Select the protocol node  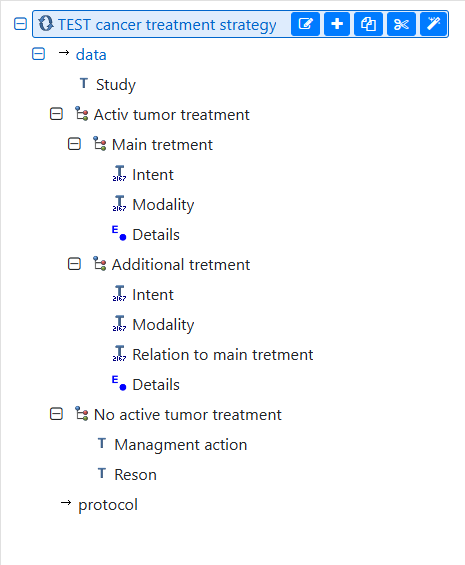[x=108, y=504]
